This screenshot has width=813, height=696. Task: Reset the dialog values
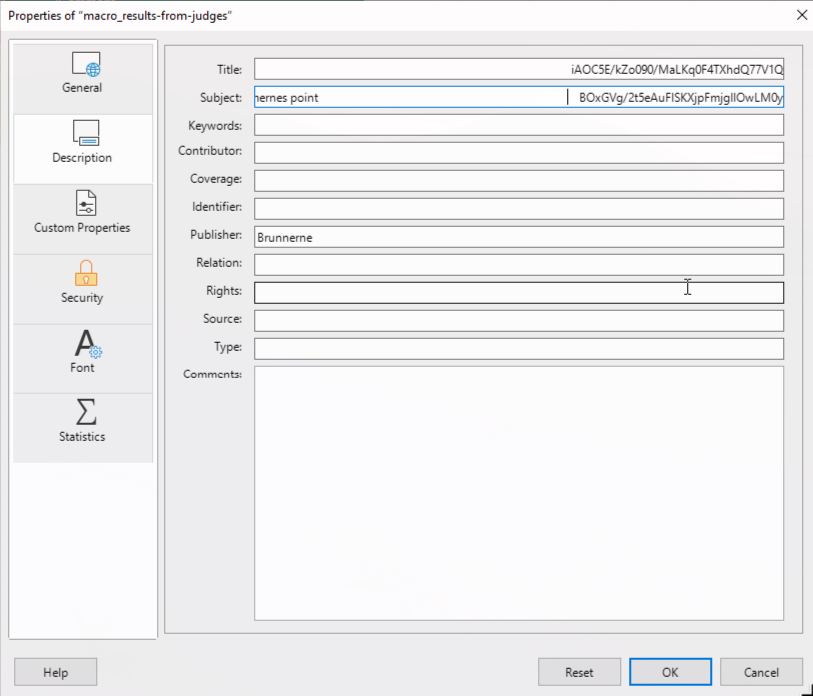(x=579, y=672)
